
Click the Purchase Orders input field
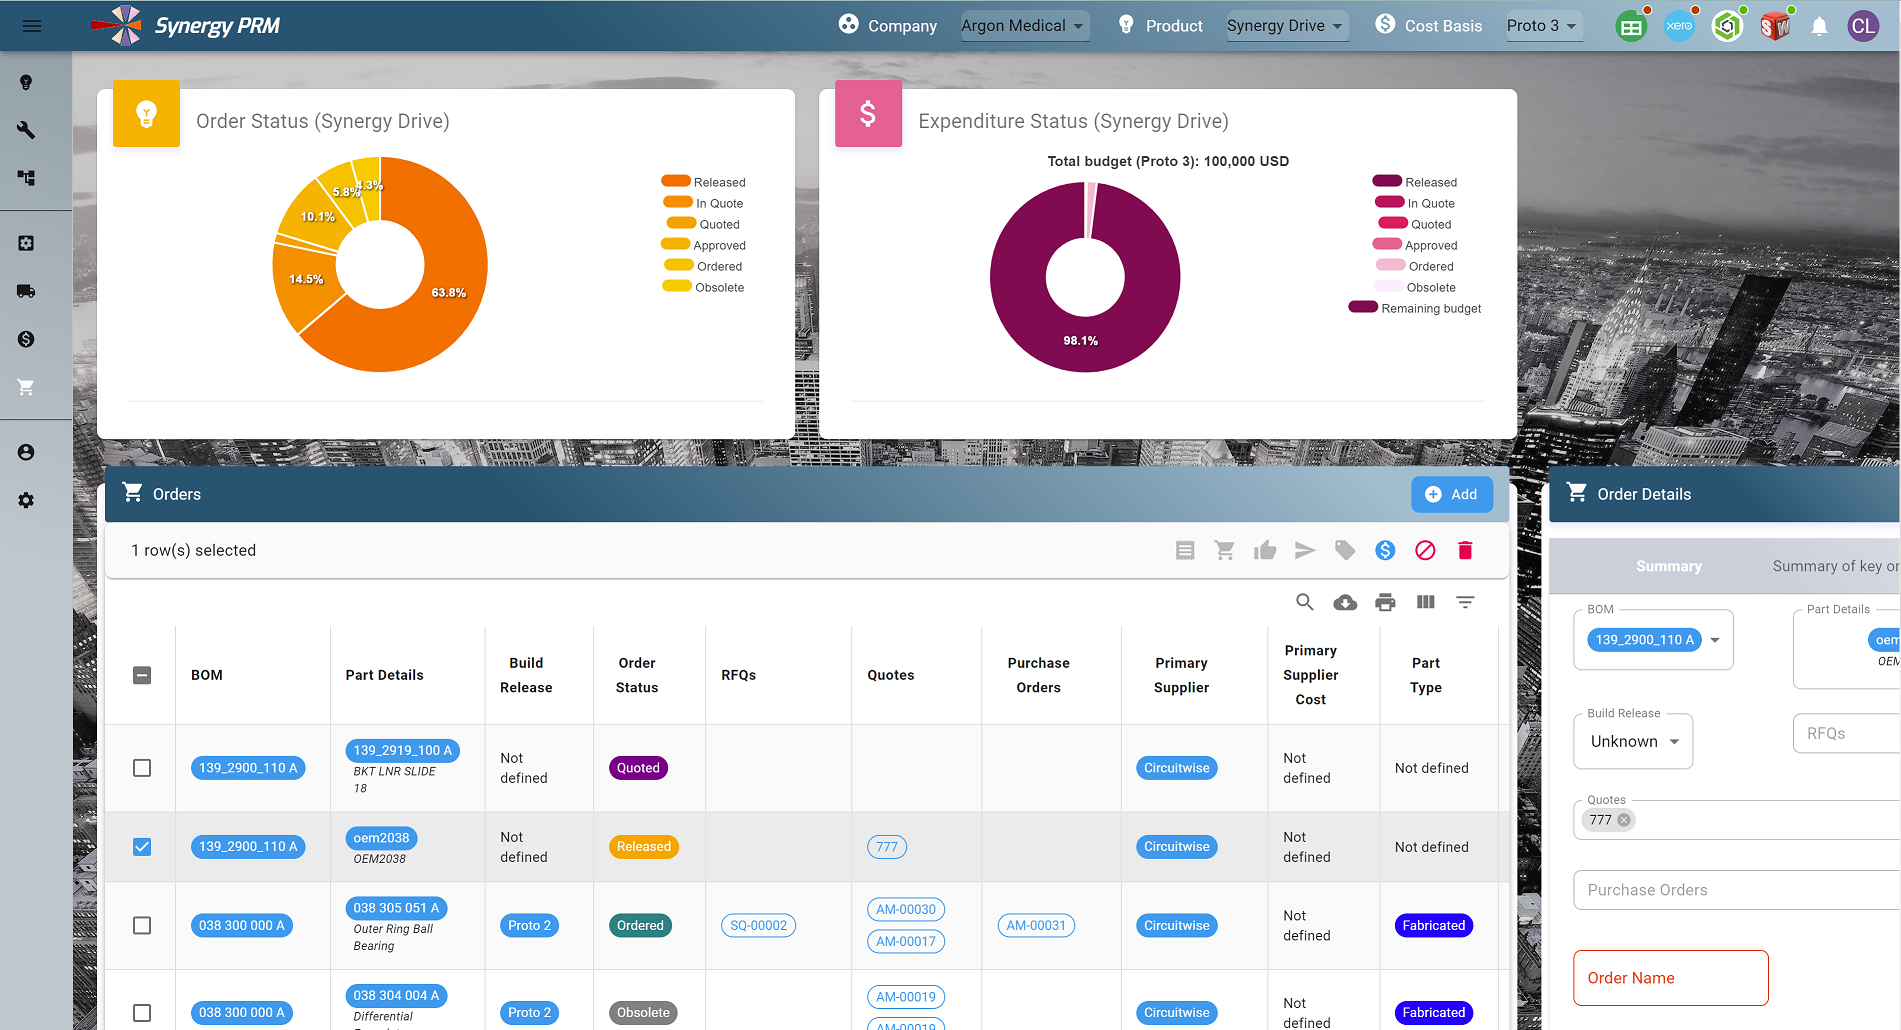pos(1737,890)
